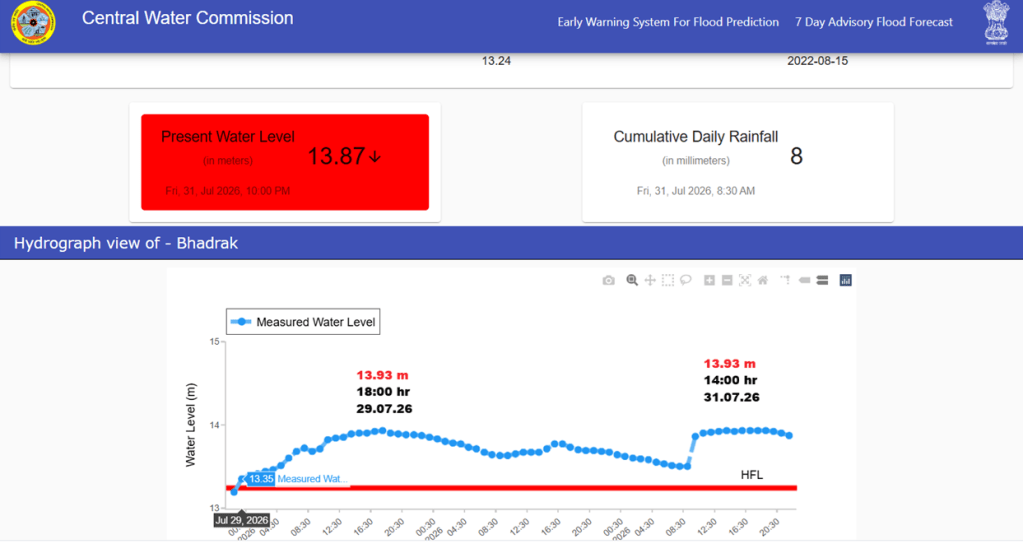Click the first data point on hydrograph

click(234, 492)
